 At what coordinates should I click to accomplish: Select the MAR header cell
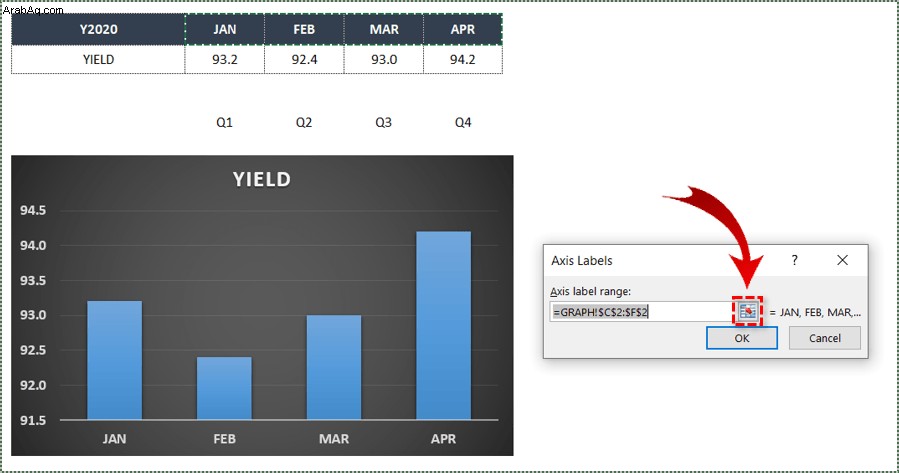click(384, 29)
